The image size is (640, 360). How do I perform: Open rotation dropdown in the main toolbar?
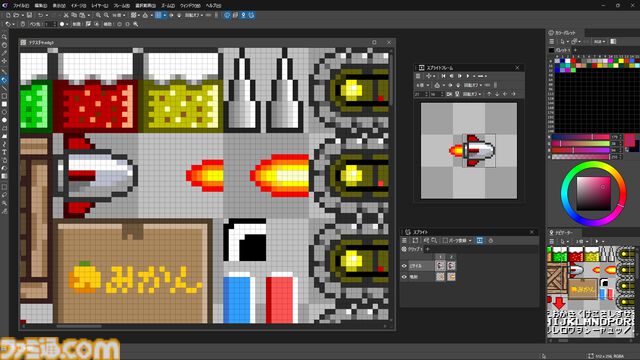click(194, 15)
